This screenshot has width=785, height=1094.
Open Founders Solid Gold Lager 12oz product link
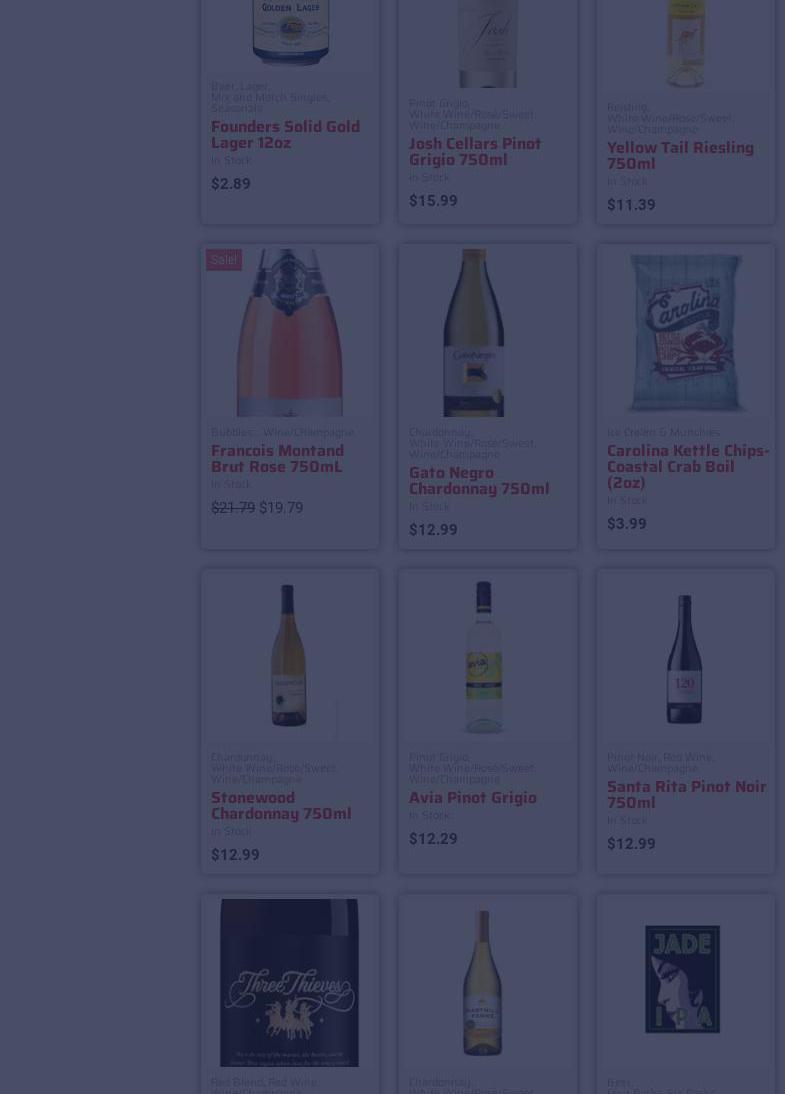tap(285, 135)
